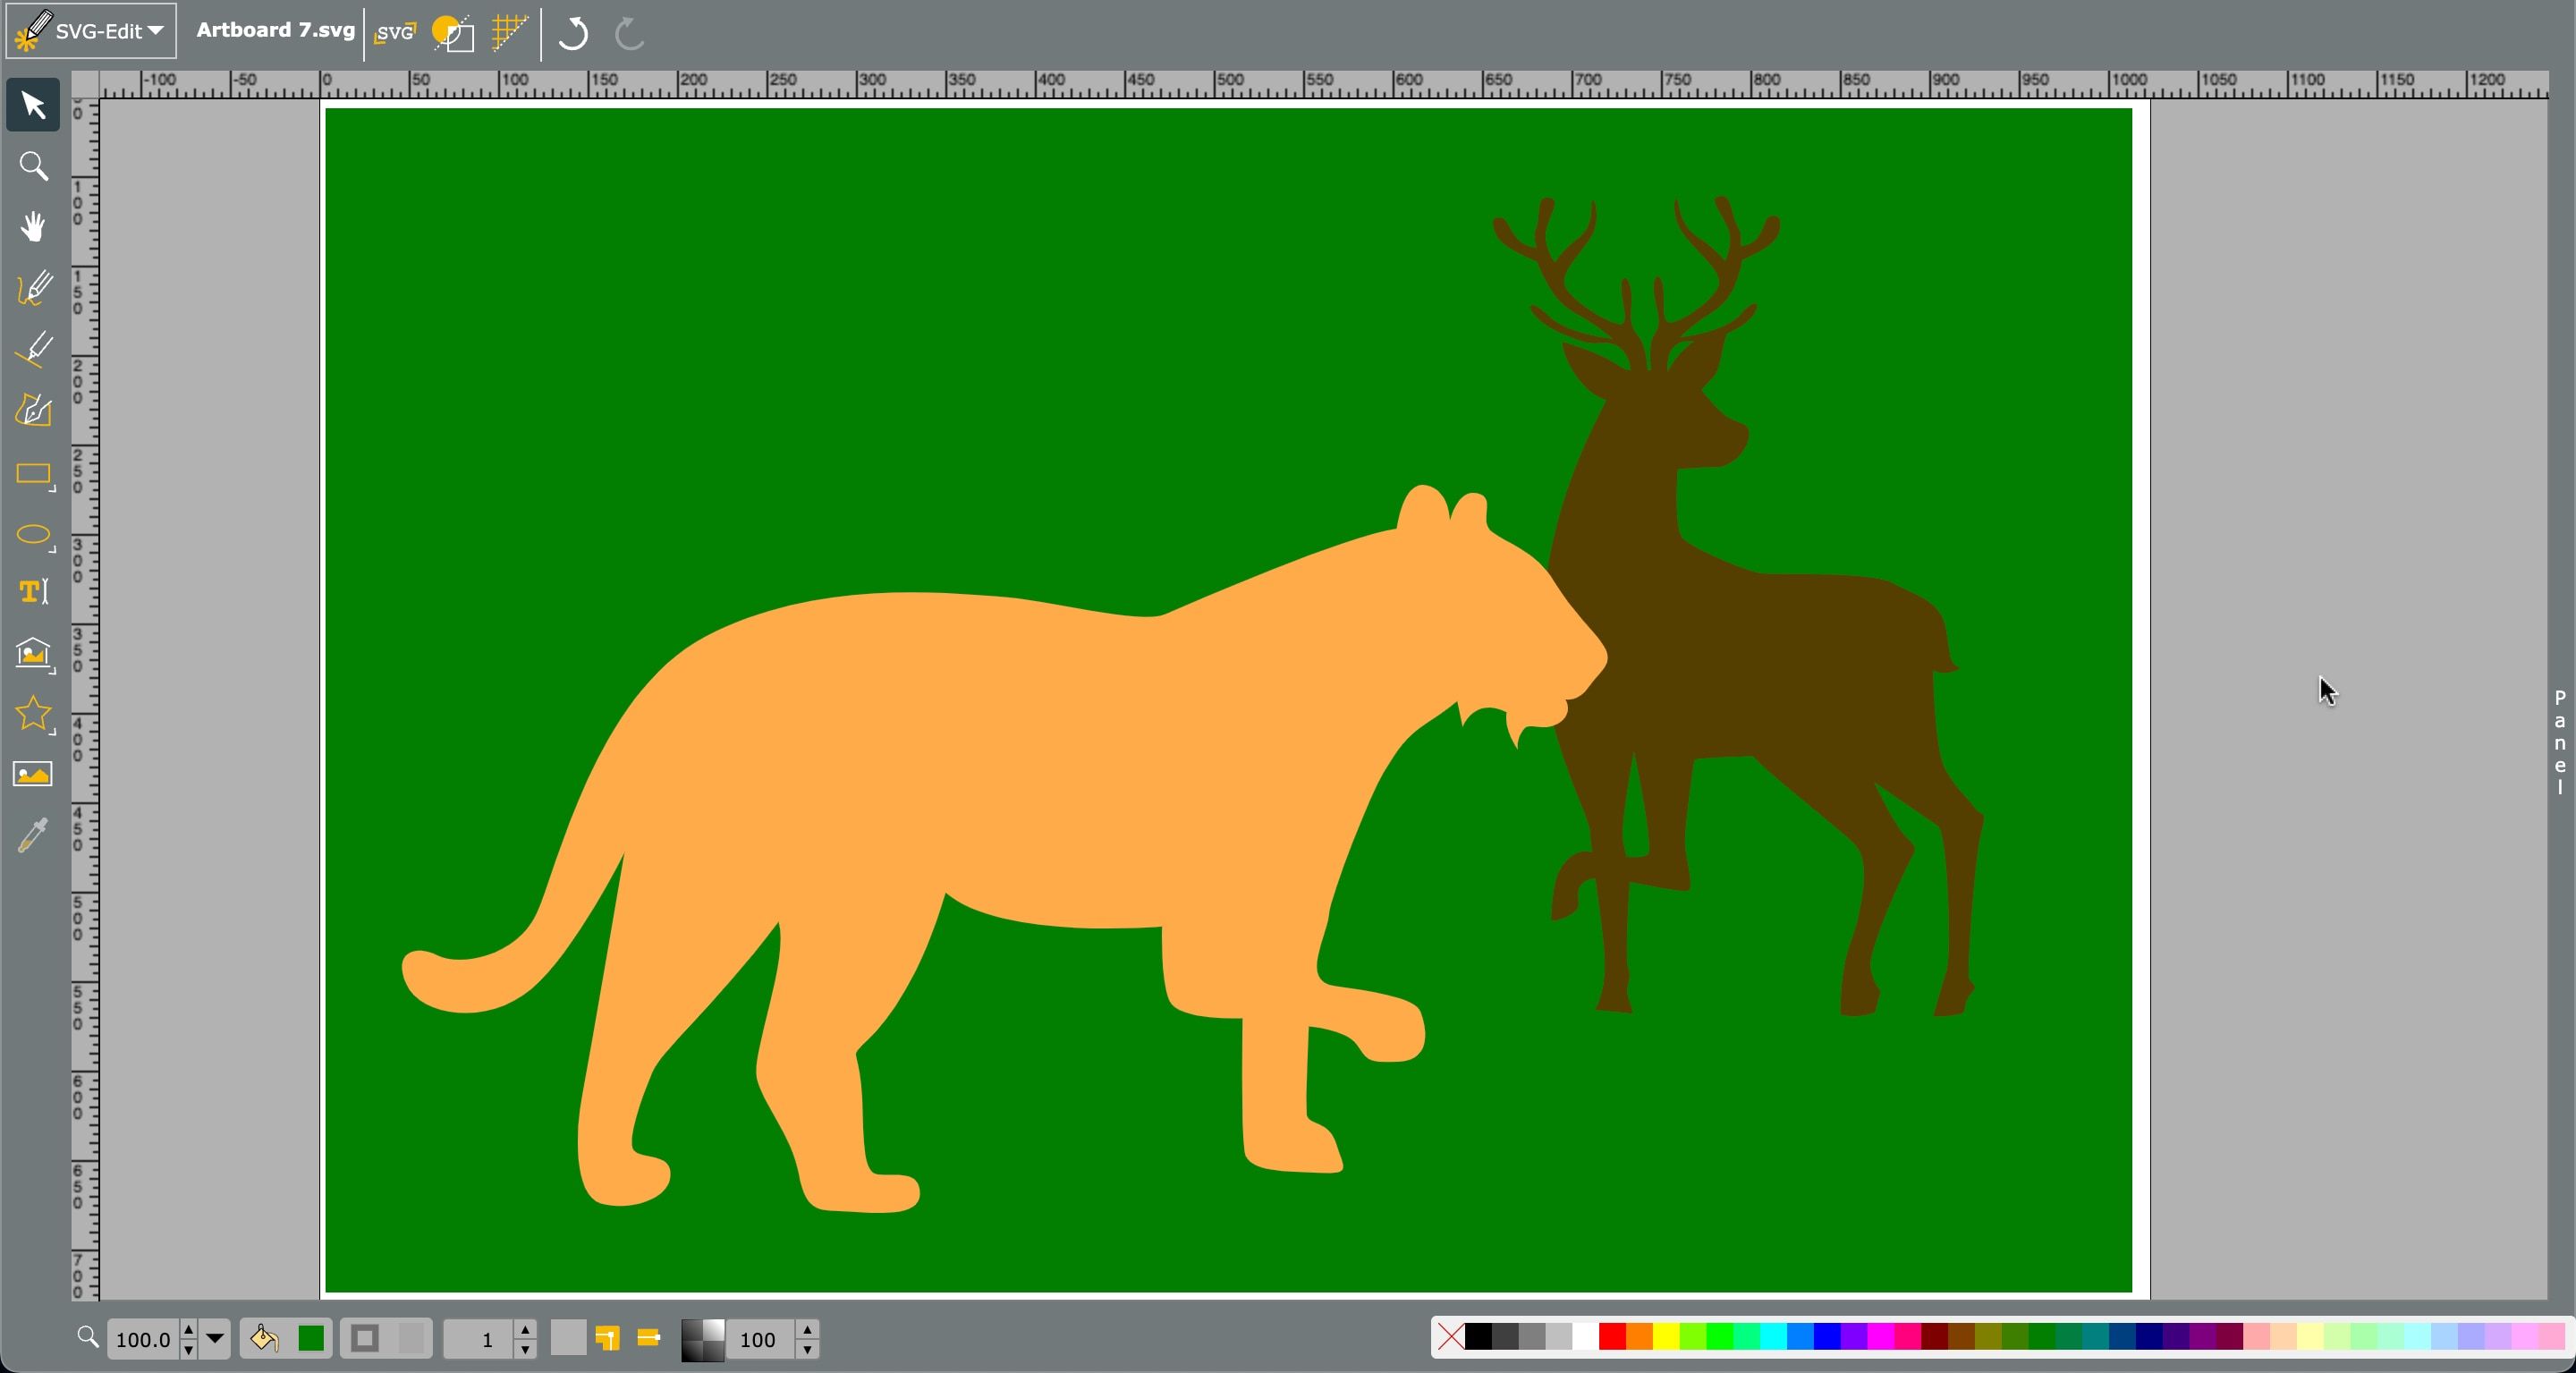Viewport: 2576px width, 1373px height.
Task: Select the Zoom tool in sidebar
Action: [x=33, y=166]
